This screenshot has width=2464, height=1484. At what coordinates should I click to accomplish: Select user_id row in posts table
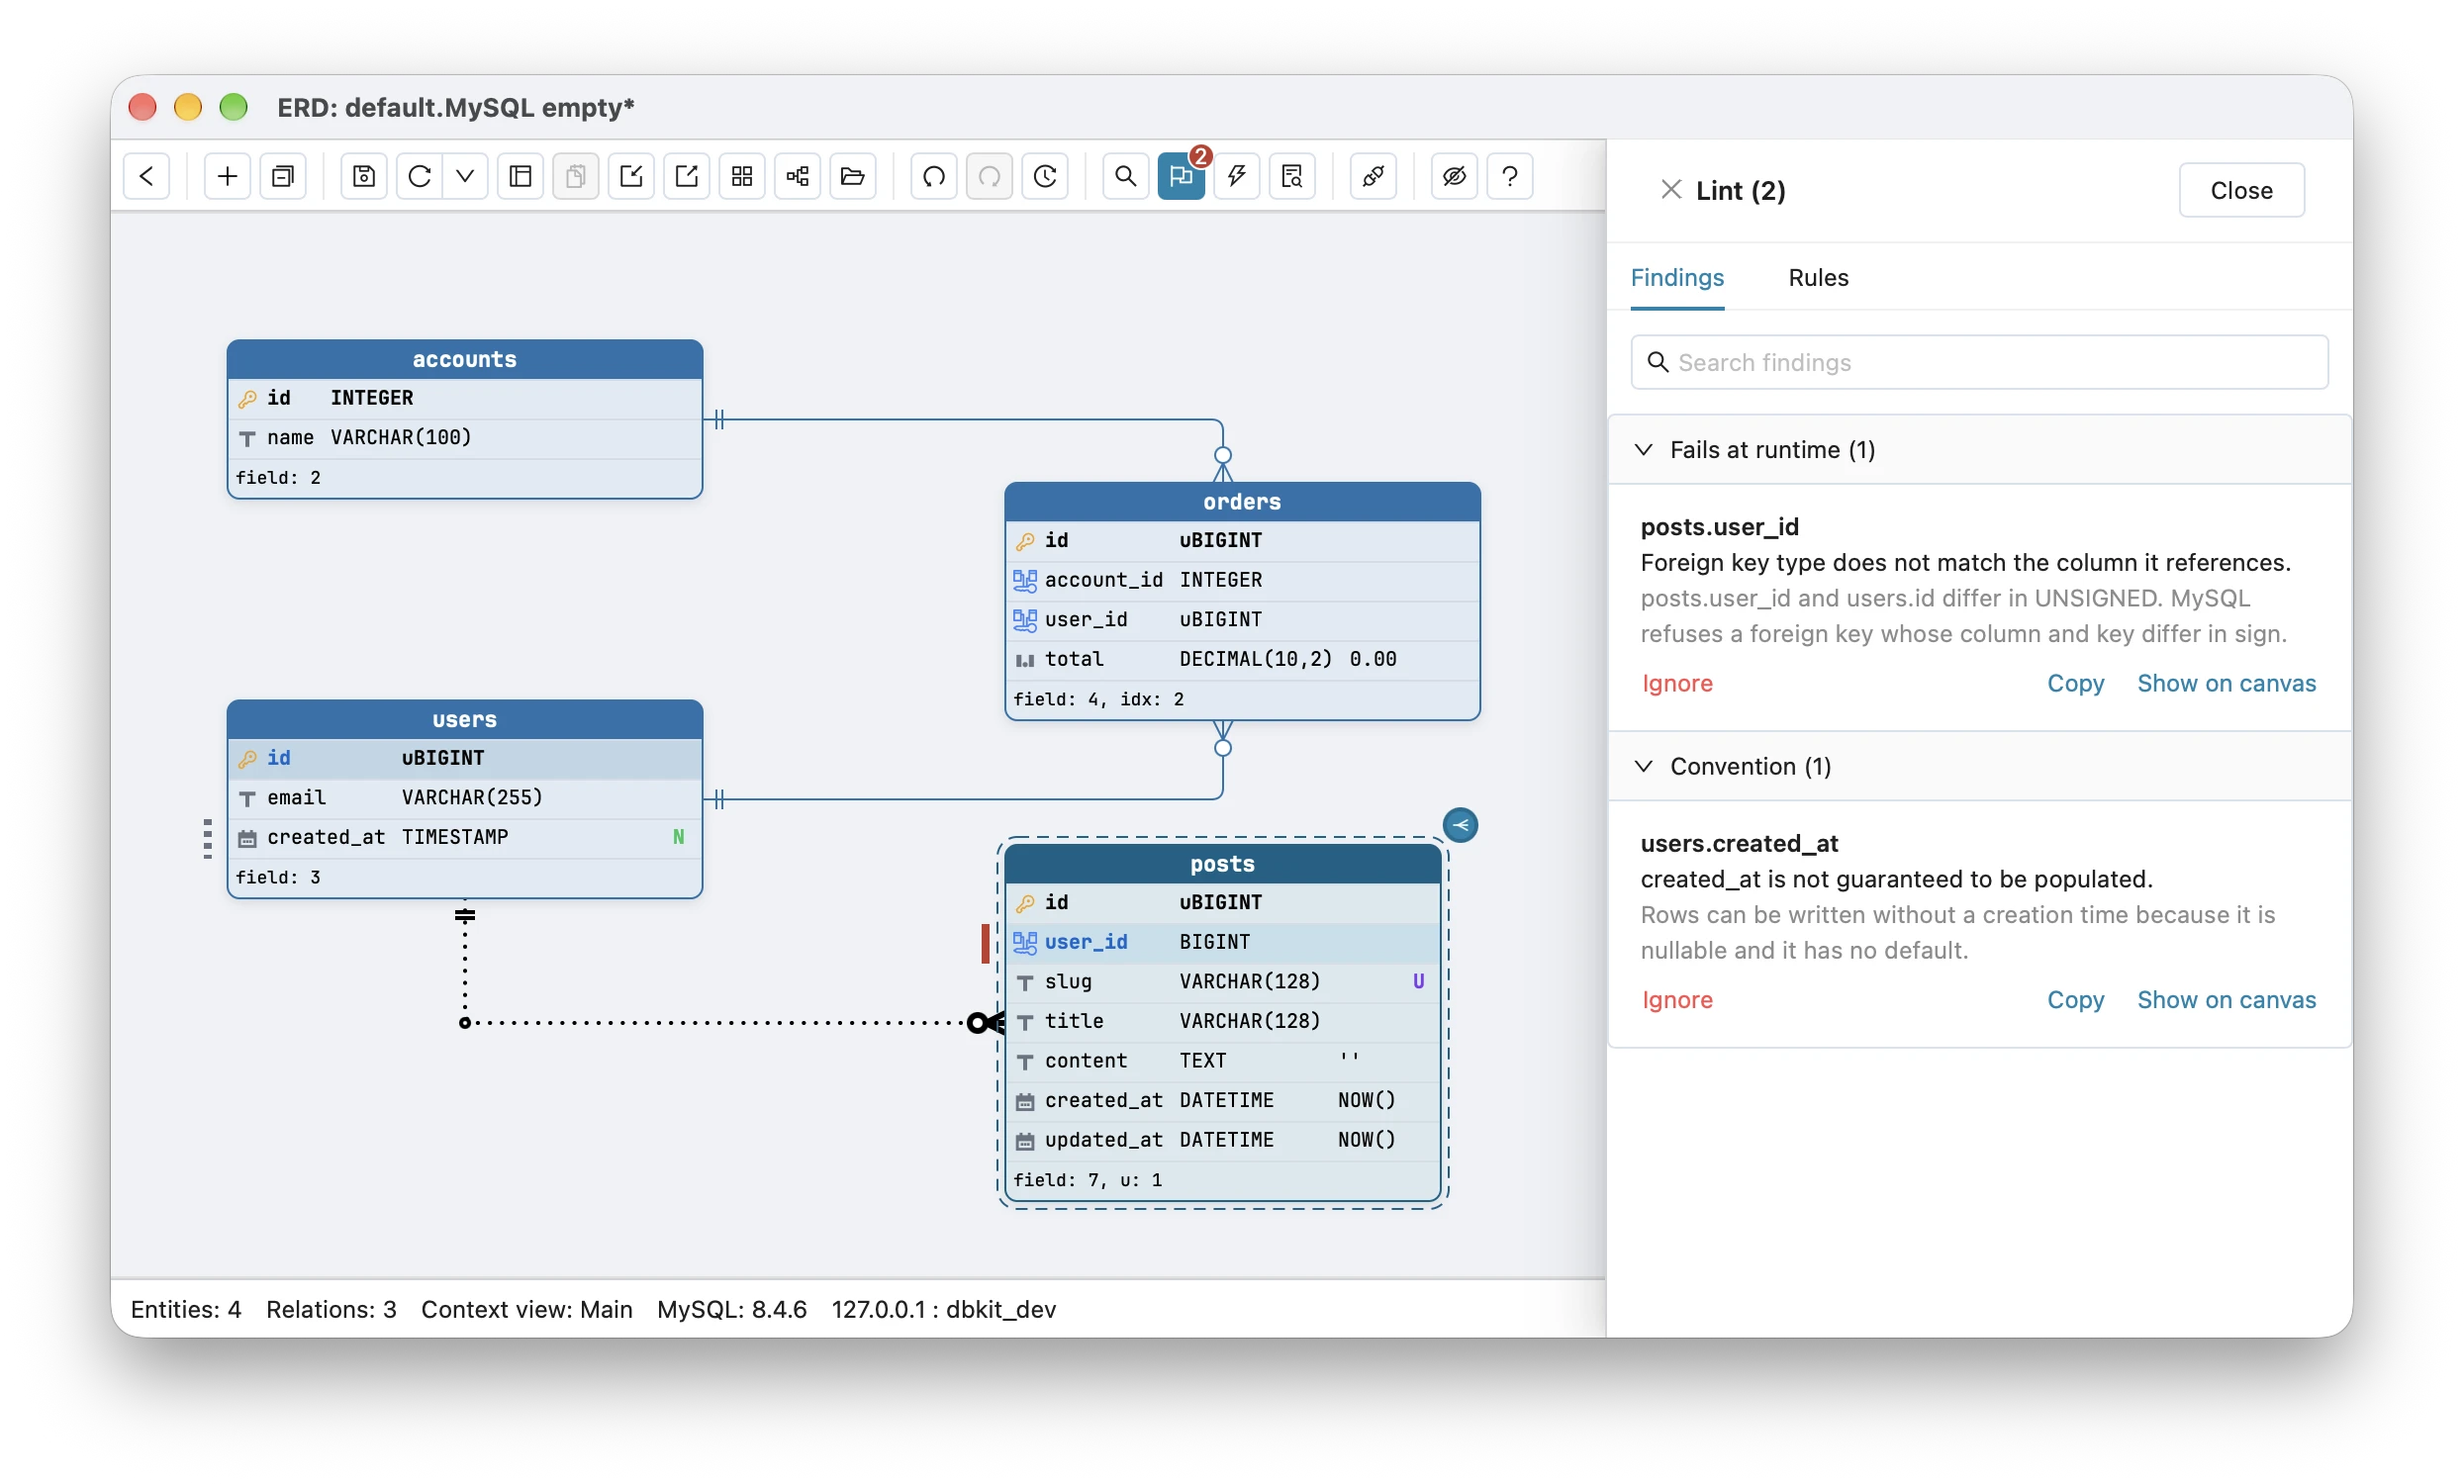coord(1222,941)
